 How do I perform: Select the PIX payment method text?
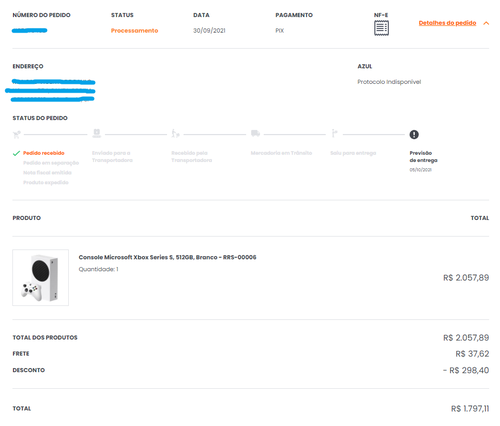point(280,31)
